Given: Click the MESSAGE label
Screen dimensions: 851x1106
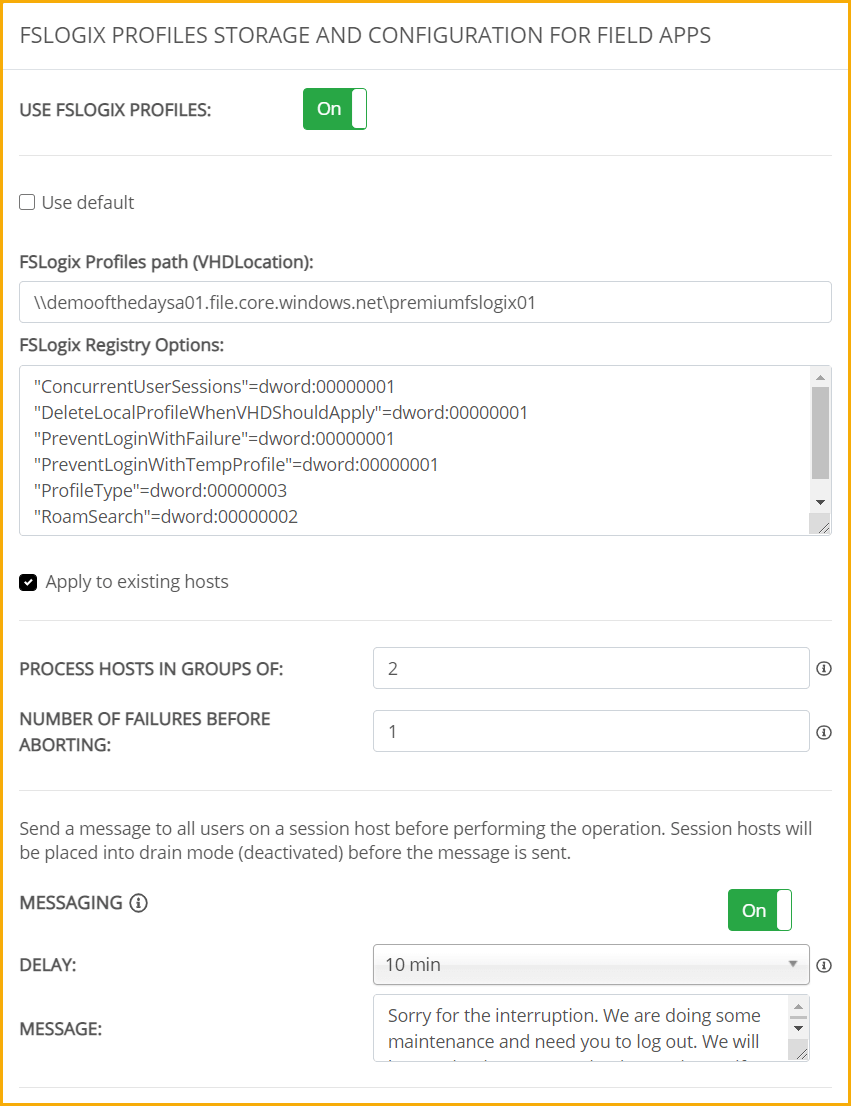Looking at the screenshot, I should [x=61, y=1029].
